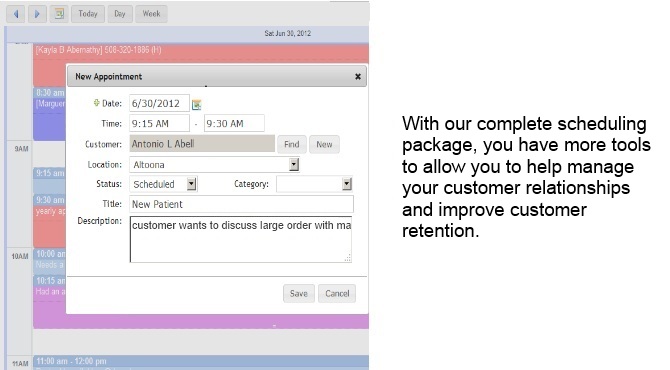670x370 pixels.
Task: Expand the Location dropdown showing Altoona
Action: tap(294, 164)
